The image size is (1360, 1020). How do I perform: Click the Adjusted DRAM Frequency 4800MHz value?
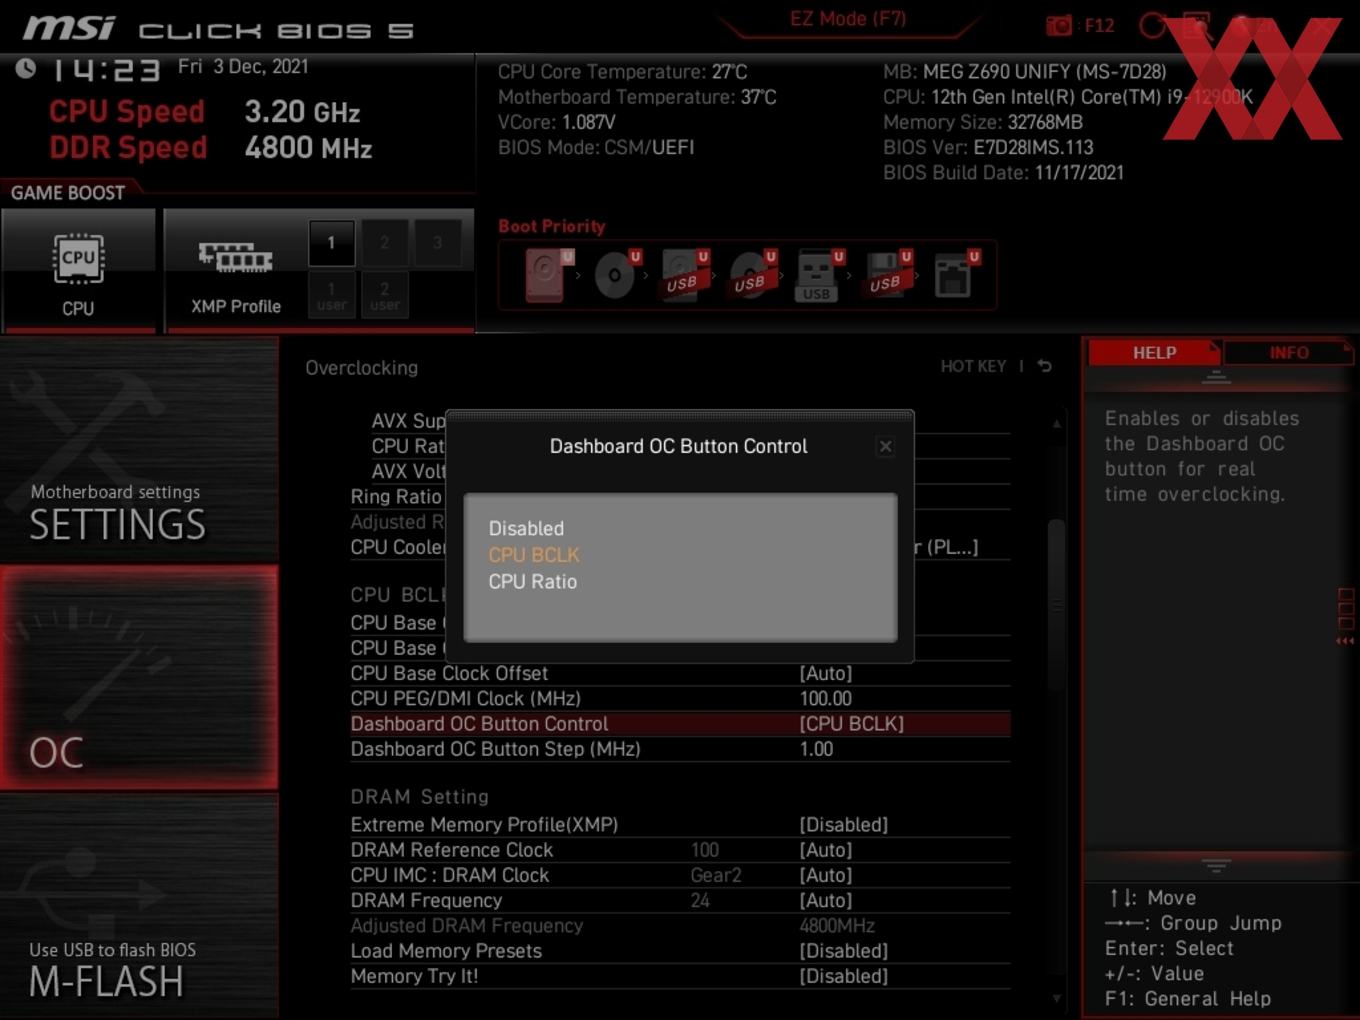837,926
